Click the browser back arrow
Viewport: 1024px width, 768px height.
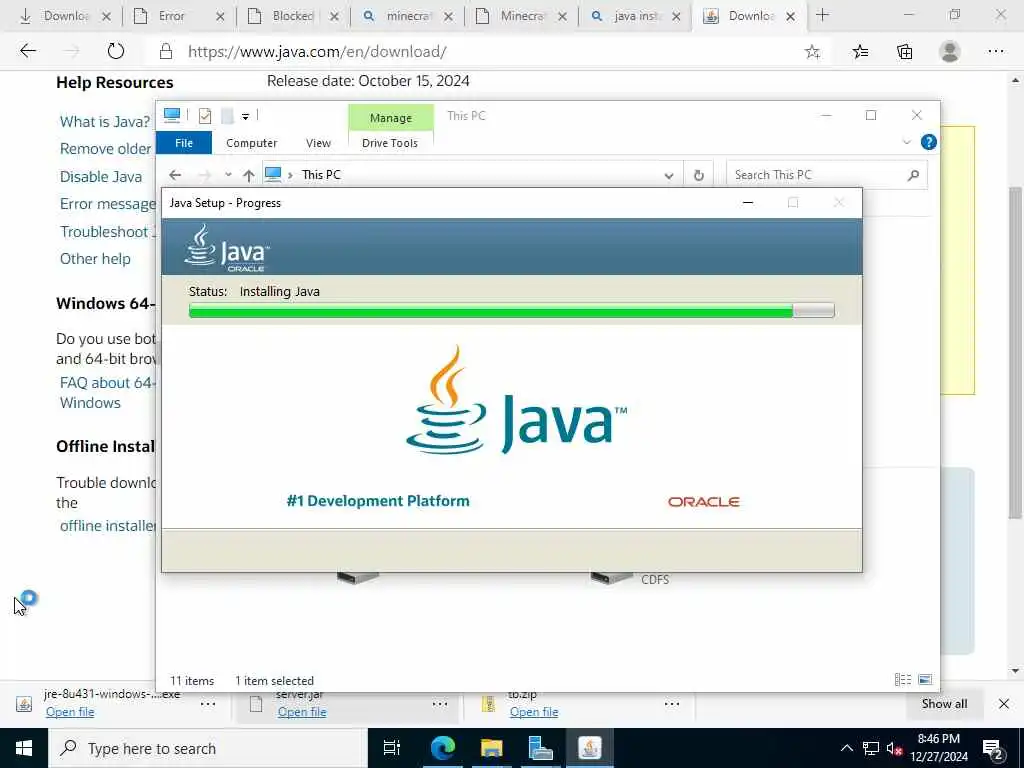point(27,51)
